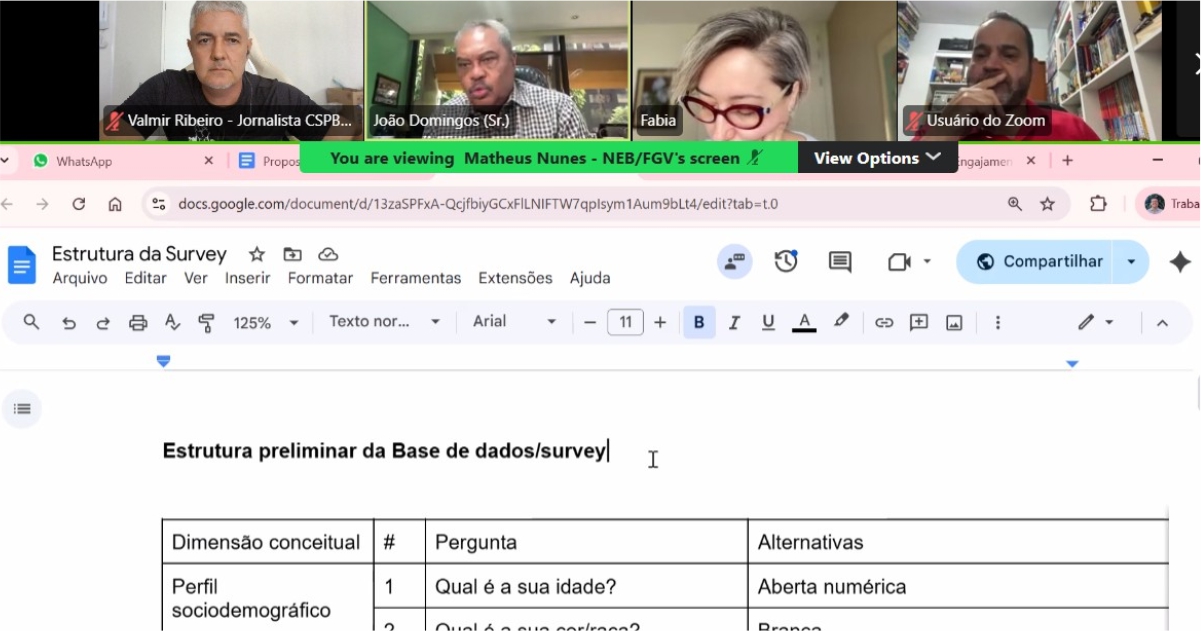1201x631 pixels.
Task: Open the Inserir menu
Action: click(247, 278)
